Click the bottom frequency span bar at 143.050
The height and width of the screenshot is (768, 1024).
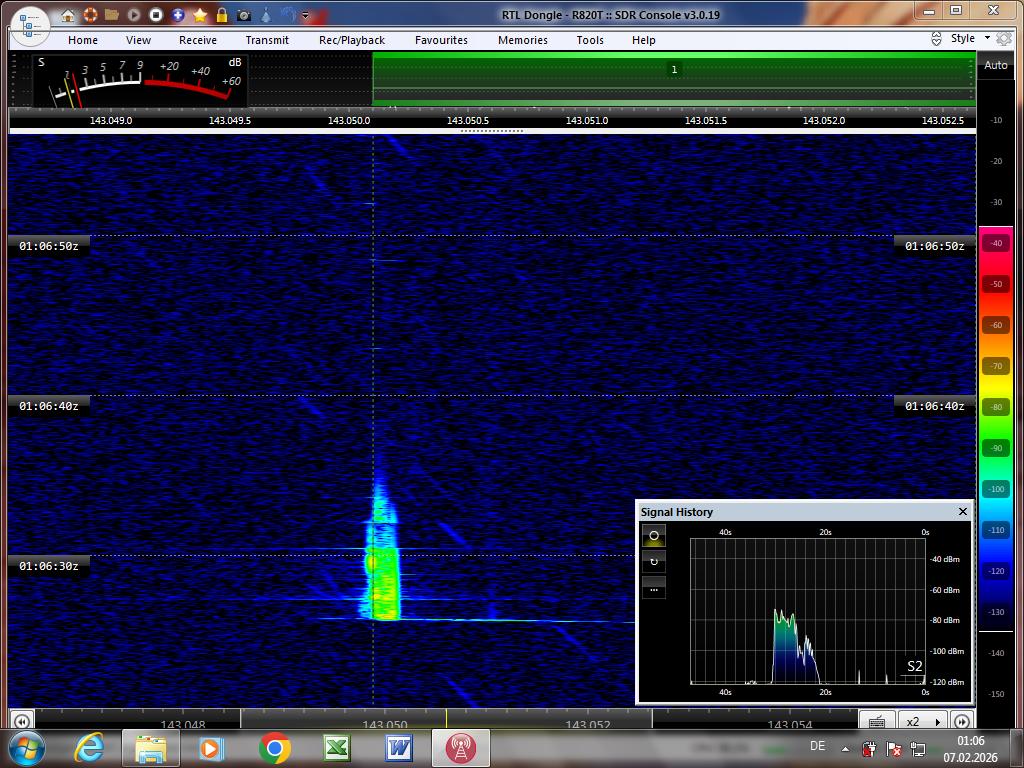[x=446, y=719]
